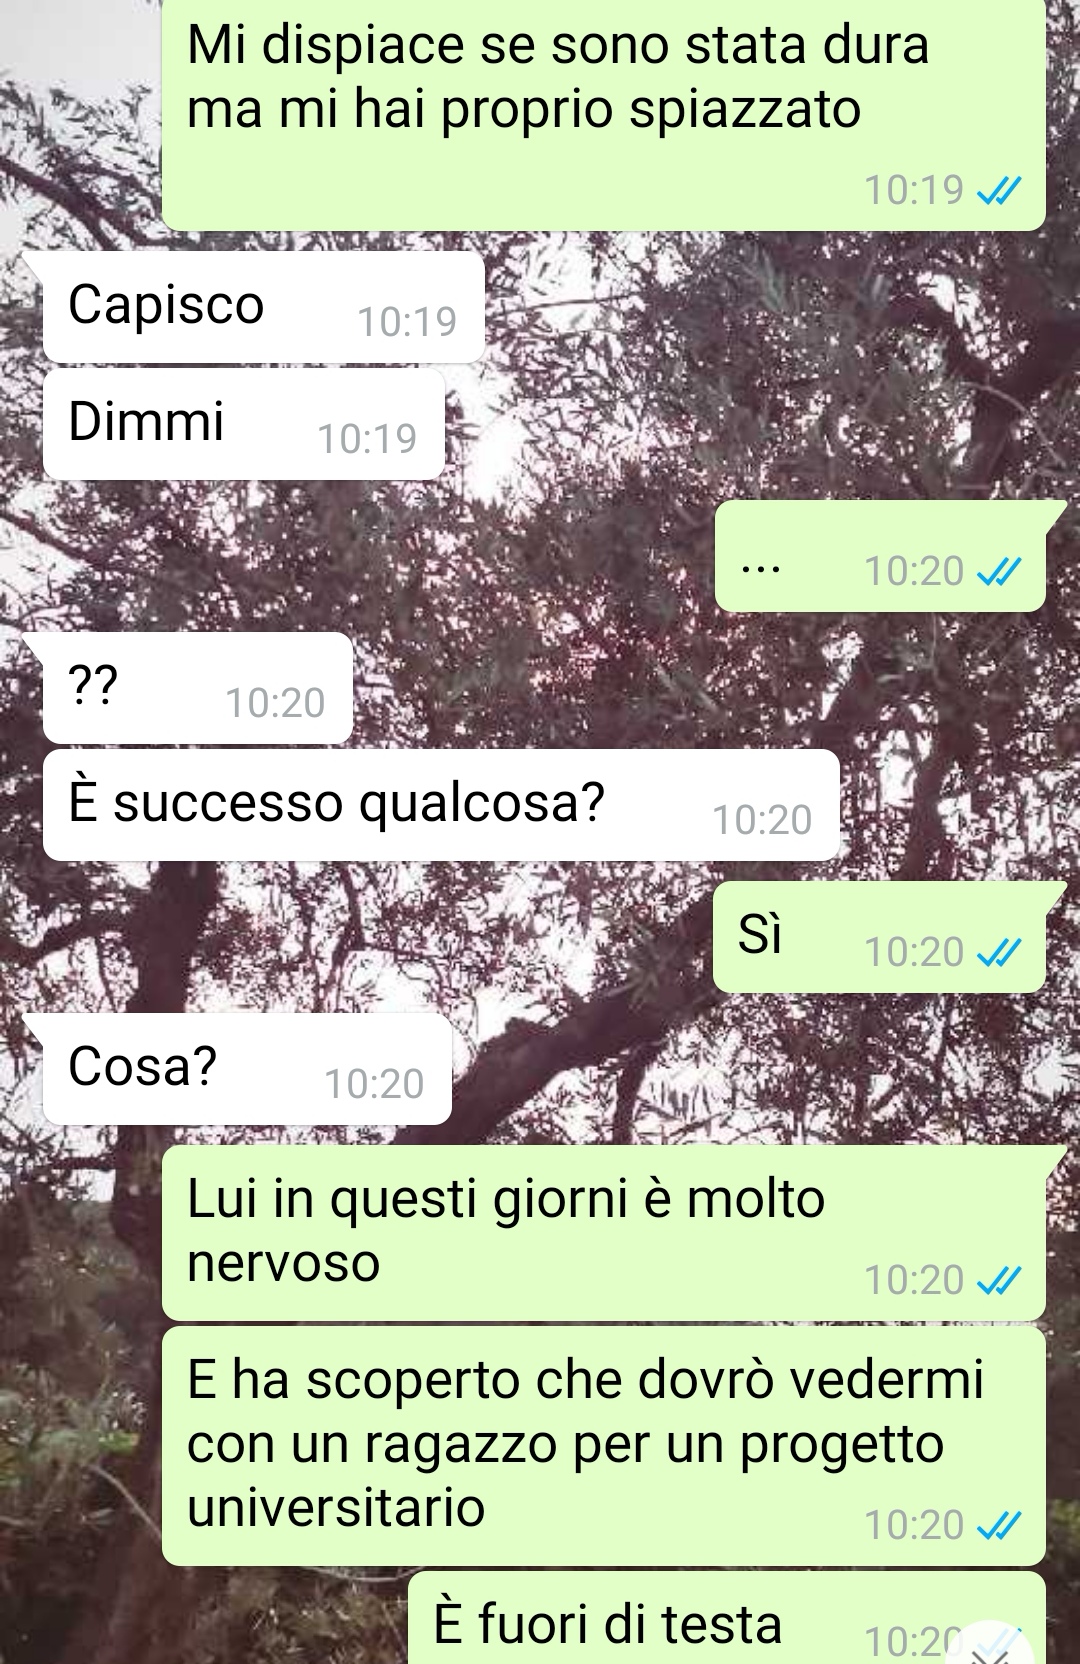Screen dimensions: 1080x1664
Task: Tap the 'Mi dispiace se sono stata dura' message
Action: click(x=603, y=115)
